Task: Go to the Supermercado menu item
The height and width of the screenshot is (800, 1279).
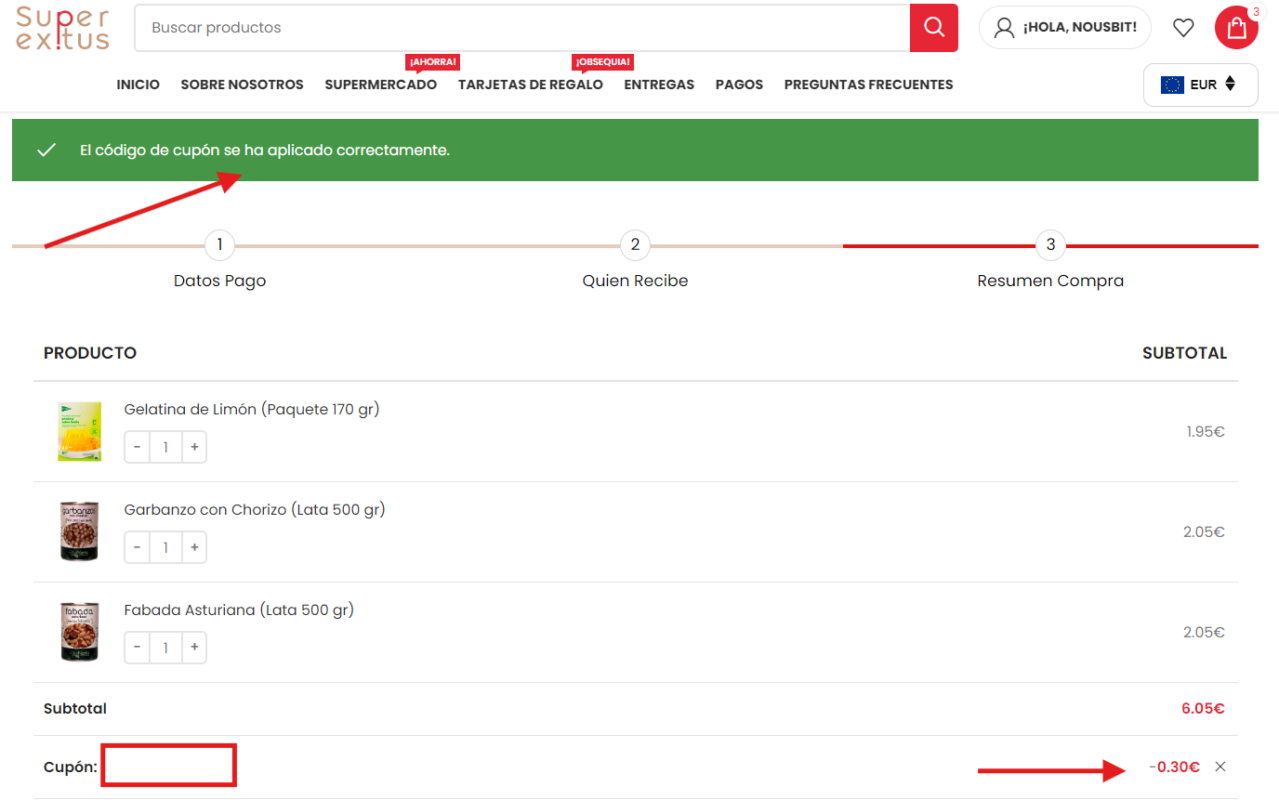Action: [x=380, y=85]
